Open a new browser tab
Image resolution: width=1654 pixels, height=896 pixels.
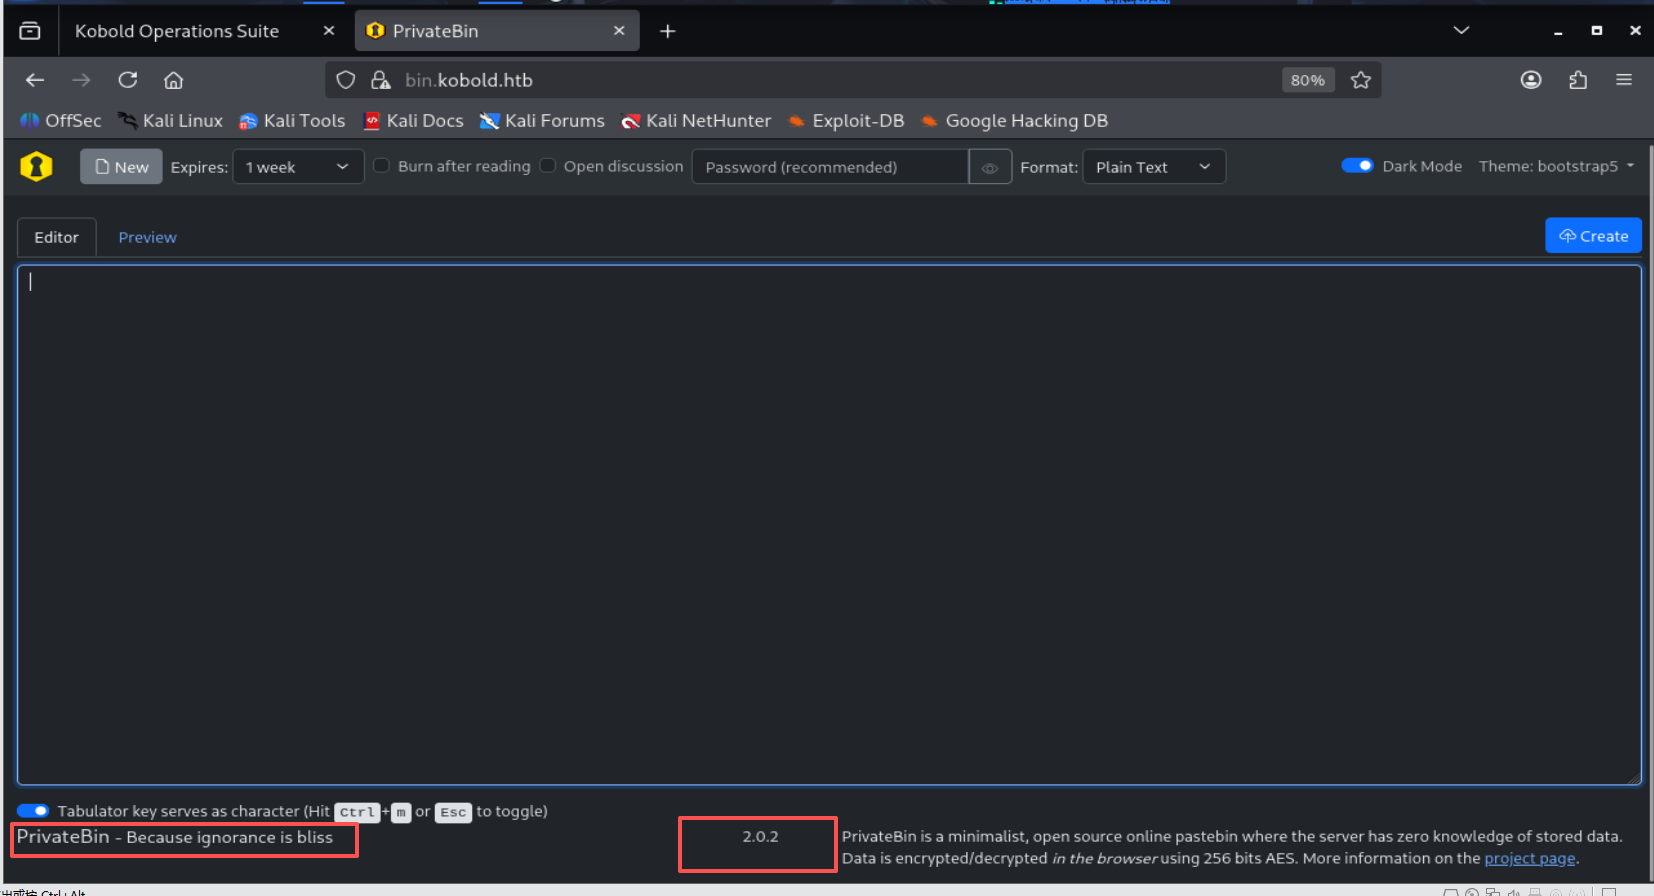(668, 31)
